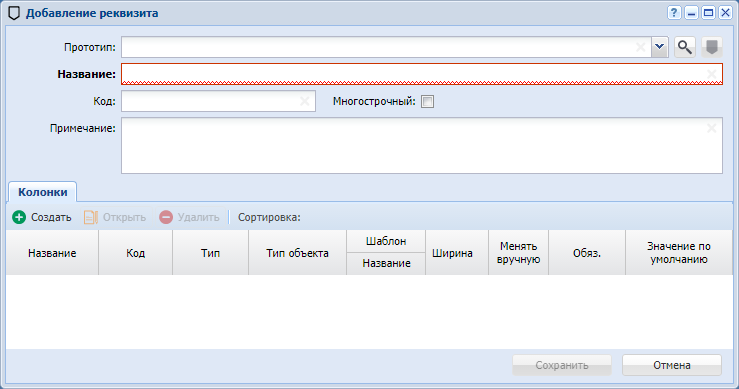The height and width of the screenshot is (389, 739).
Task: Click the Код column header
Action: tap(136, 253)
